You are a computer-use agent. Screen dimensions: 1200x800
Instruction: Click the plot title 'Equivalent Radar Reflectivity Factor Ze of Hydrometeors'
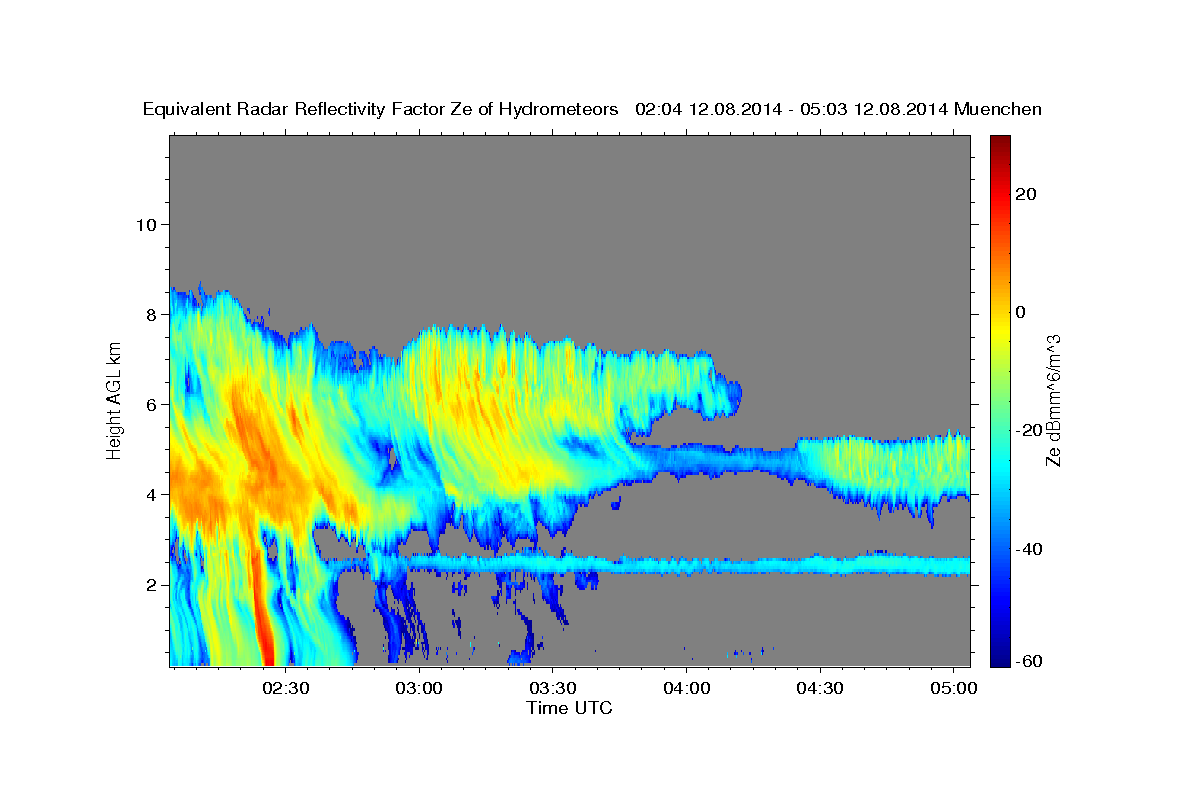pos(381,110)
